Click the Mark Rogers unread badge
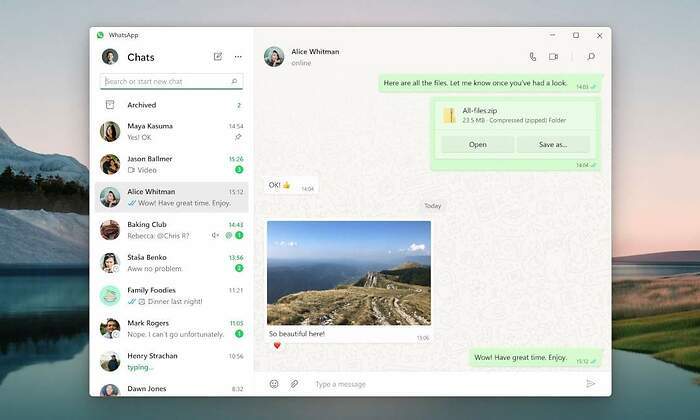This screenshot has height=420, width=700. 239,333
